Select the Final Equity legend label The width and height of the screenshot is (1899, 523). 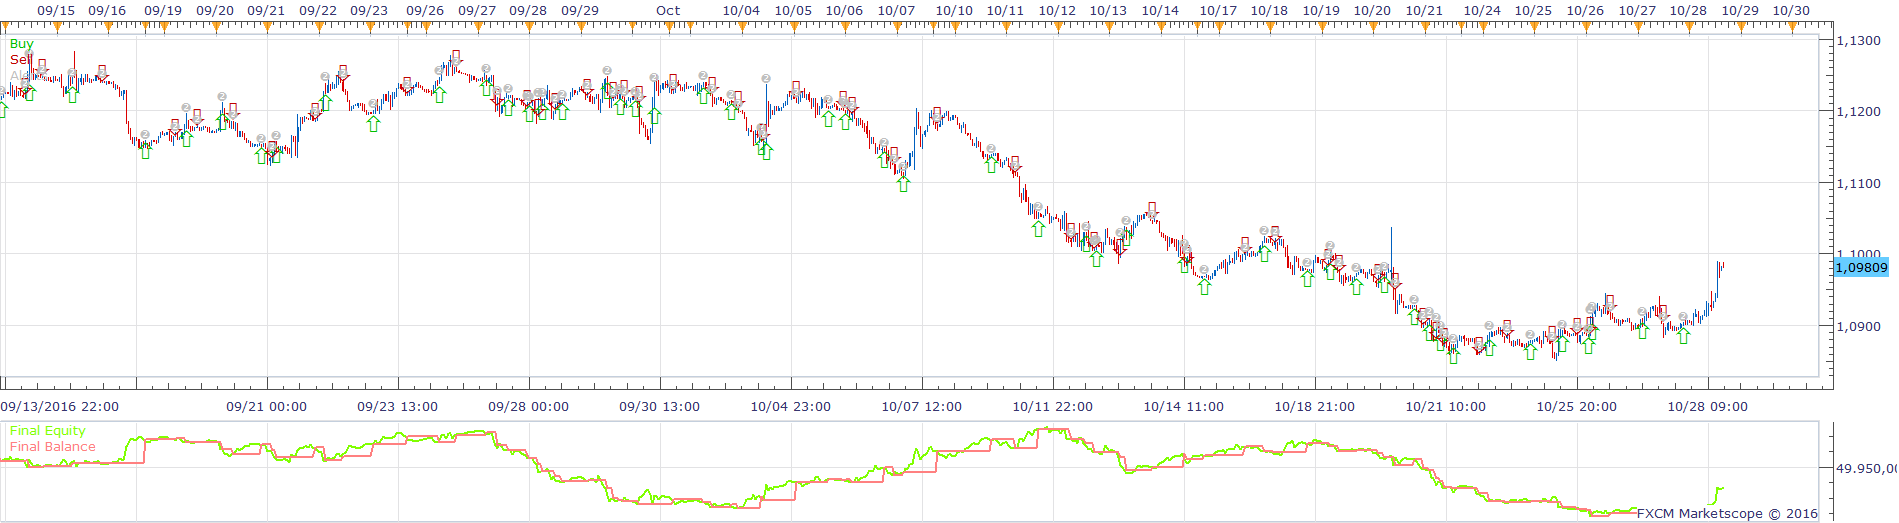point(48,431)
